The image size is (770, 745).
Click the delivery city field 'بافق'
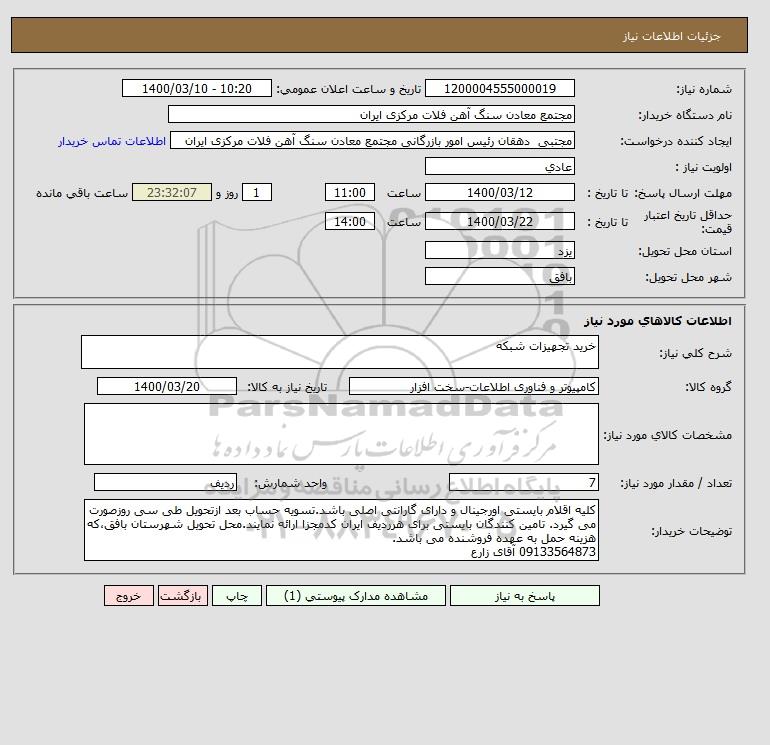click(x=500, y=276)
